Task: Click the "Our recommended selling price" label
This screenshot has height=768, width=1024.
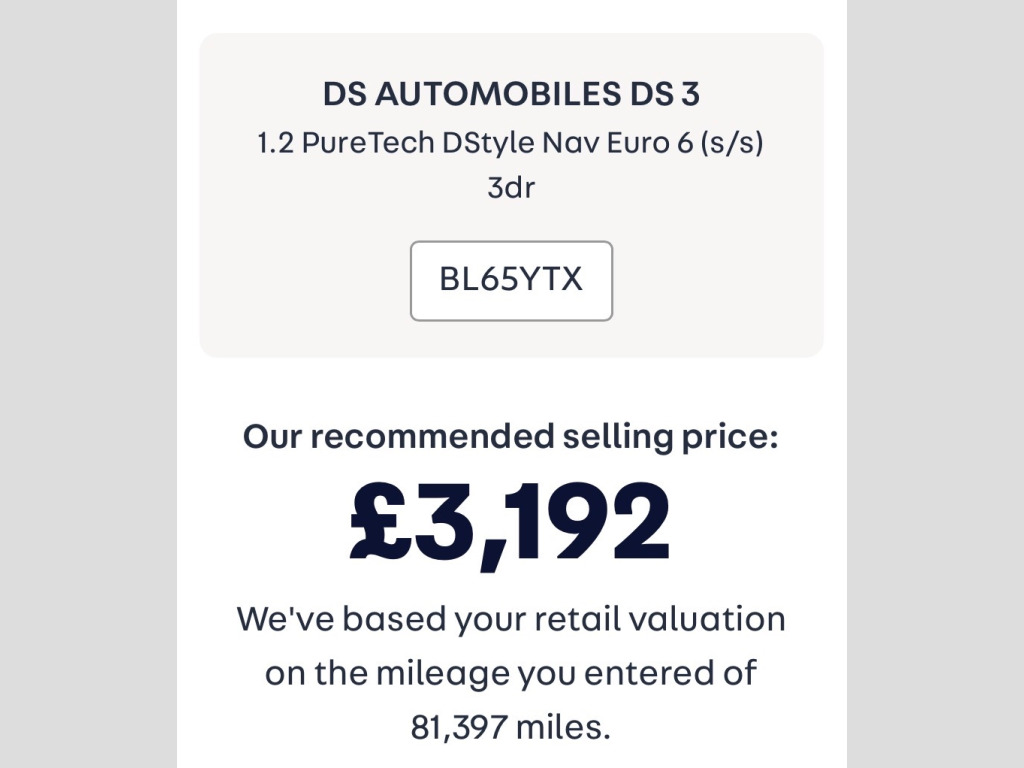Action: point(510,437)
